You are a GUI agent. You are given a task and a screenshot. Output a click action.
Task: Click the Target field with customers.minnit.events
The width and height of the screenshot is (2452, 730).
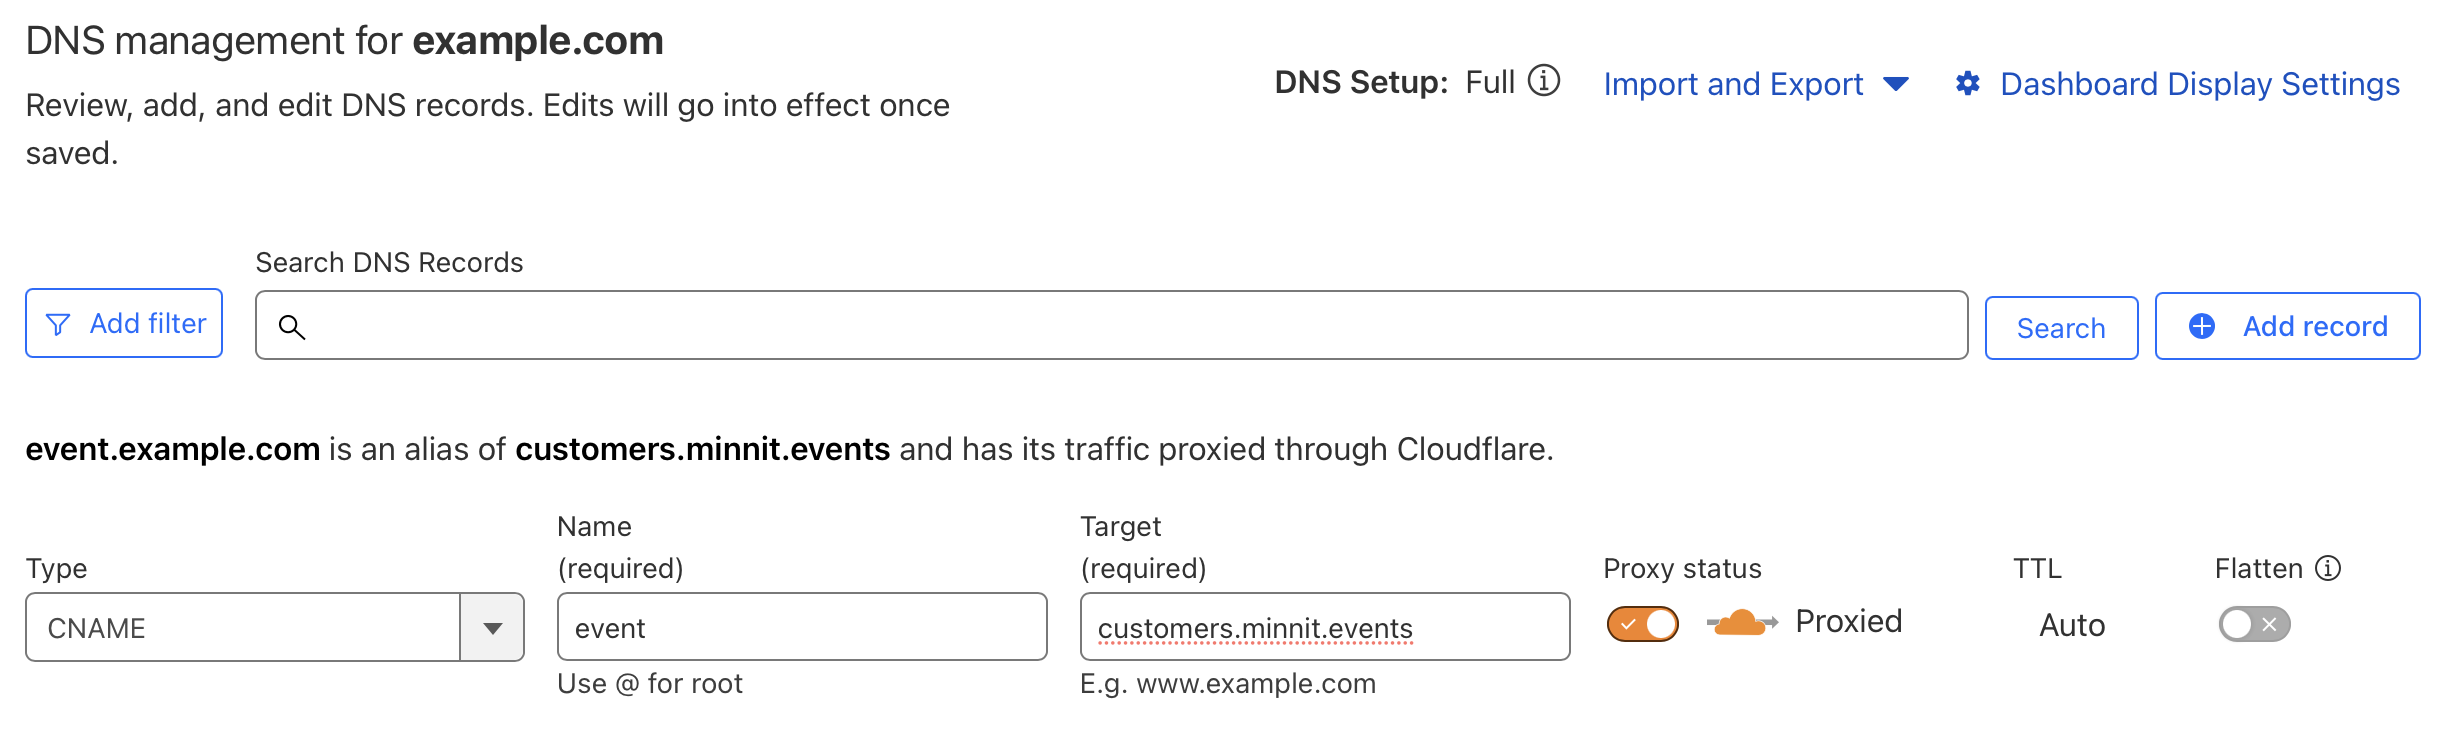tap(1324, 628)
